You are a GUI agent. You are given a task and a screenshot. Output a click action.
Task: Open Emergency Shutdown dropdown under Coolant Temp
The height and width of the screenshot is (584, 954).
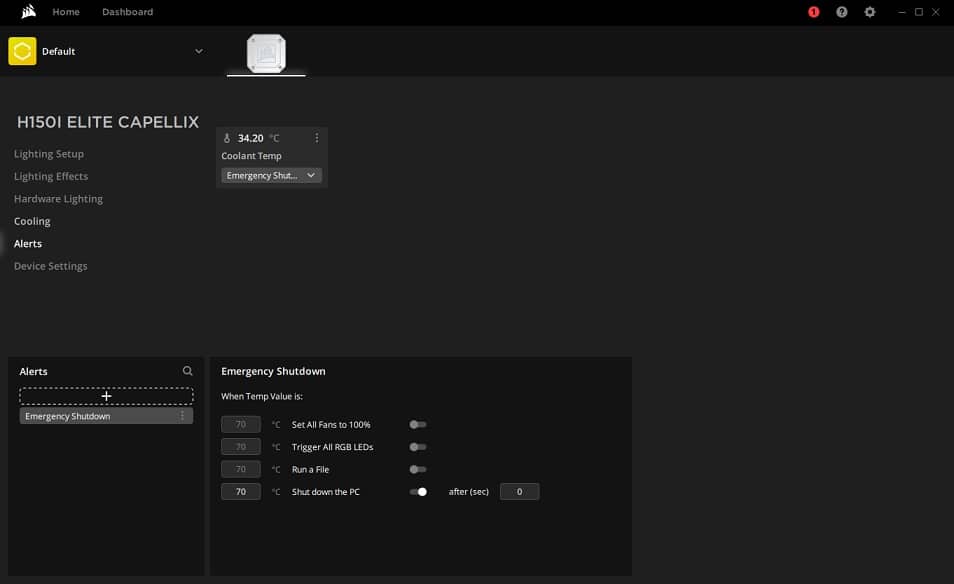point(271,176)
